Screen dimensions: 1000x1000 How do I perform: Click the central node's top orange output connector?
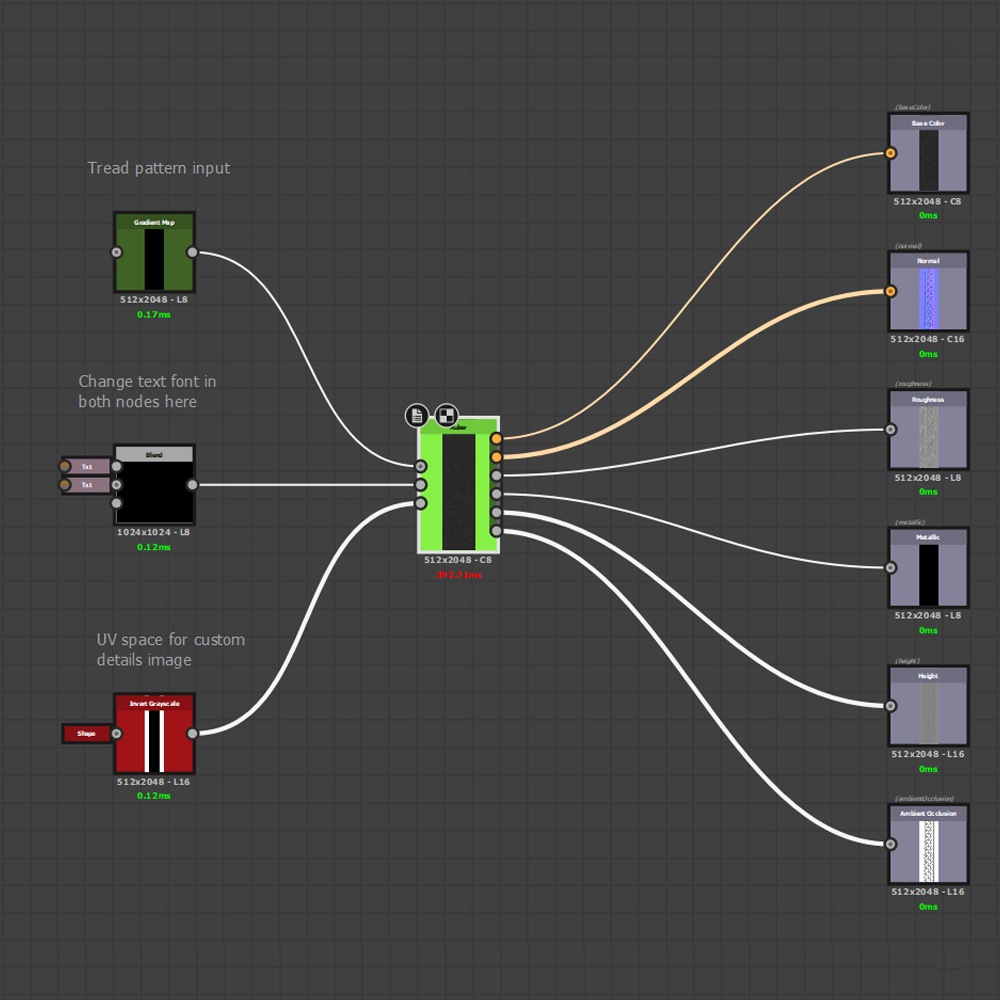click(x=497, y=439)
